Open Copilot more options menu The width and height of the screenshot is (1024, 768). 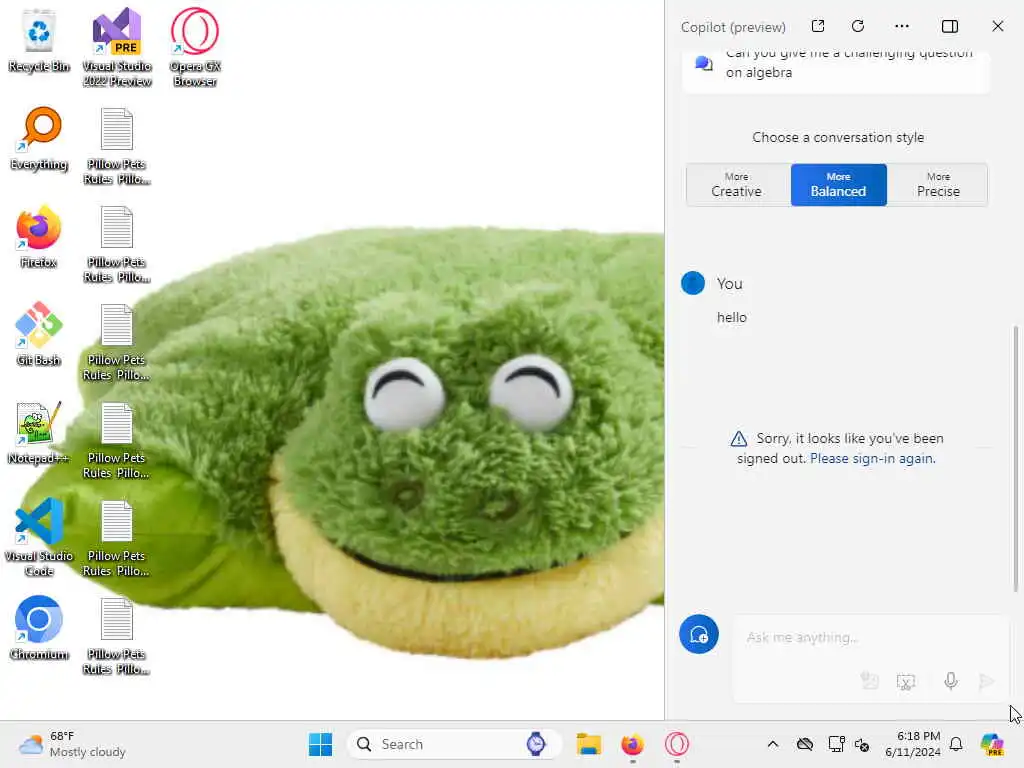tap(902, 26)
